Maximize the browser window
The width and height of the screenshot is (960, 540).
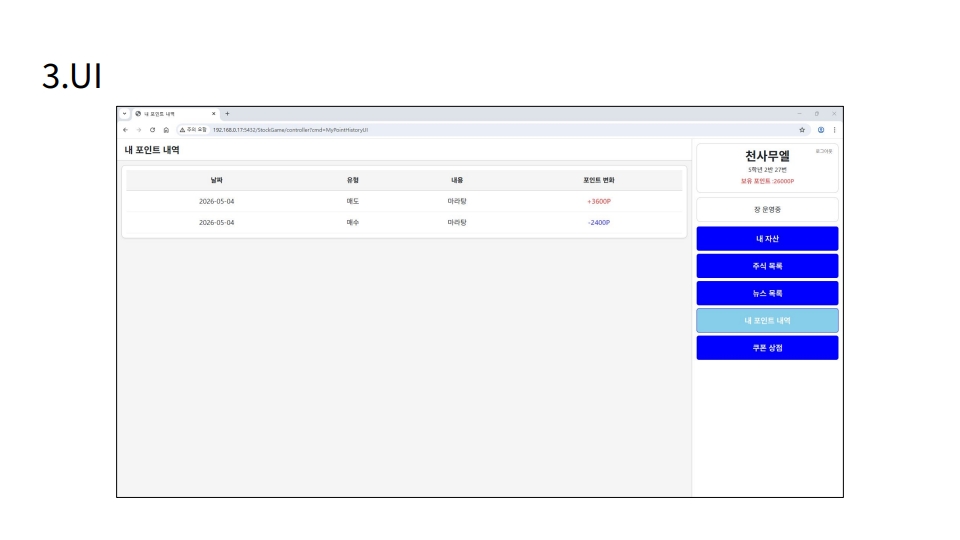coord(817,114)
